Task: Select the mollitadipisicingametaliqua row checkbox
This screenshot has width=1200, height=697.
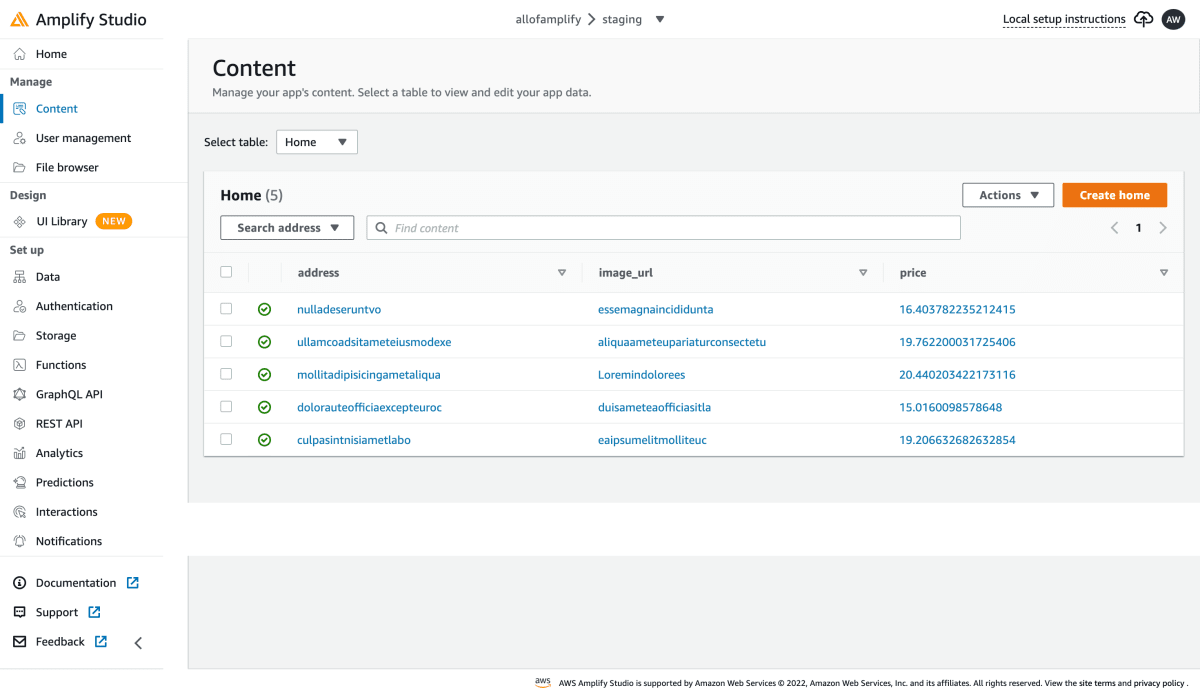Action: tap(226, 374)
